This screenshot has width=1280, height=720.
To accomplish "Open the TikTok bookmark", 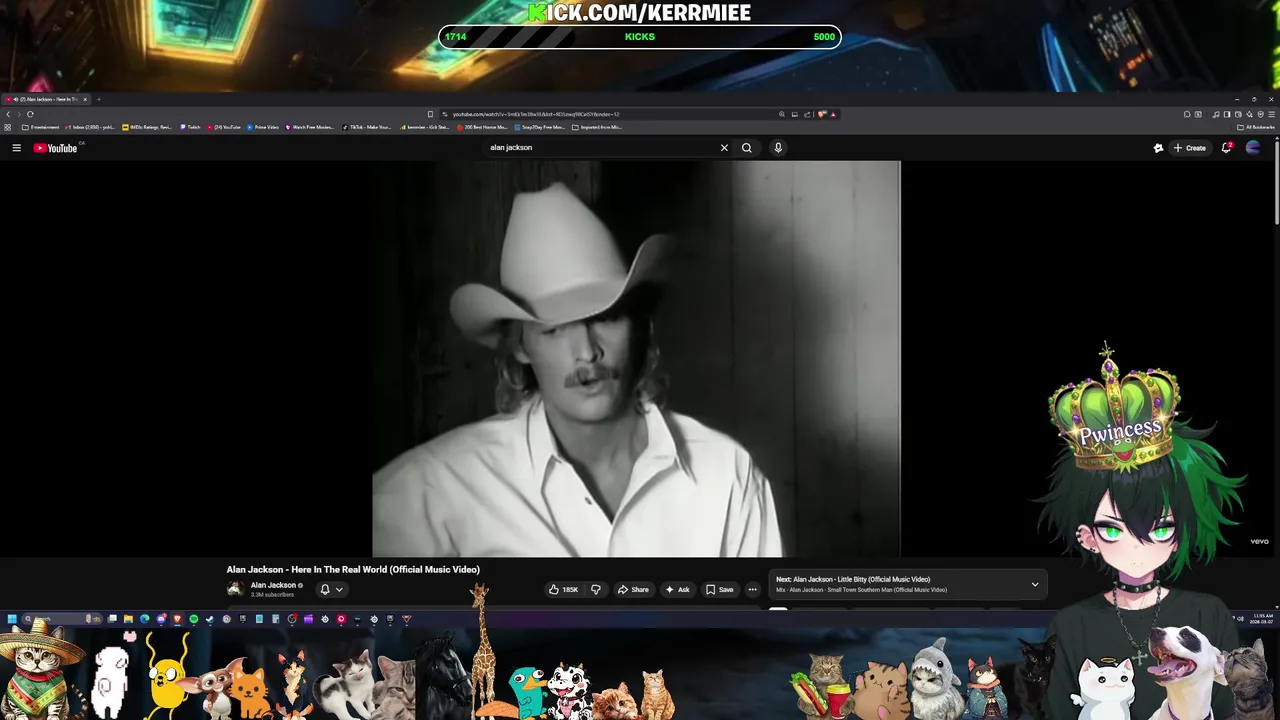I will click(366, 127).
